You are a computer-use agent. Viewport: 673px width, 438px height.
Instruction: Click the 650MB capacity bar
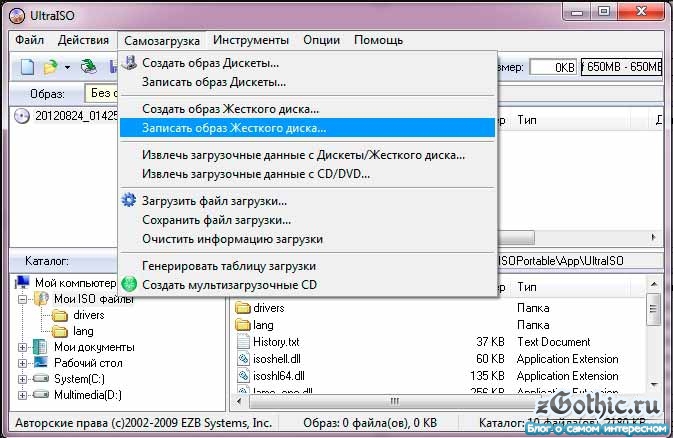point(621,67)
